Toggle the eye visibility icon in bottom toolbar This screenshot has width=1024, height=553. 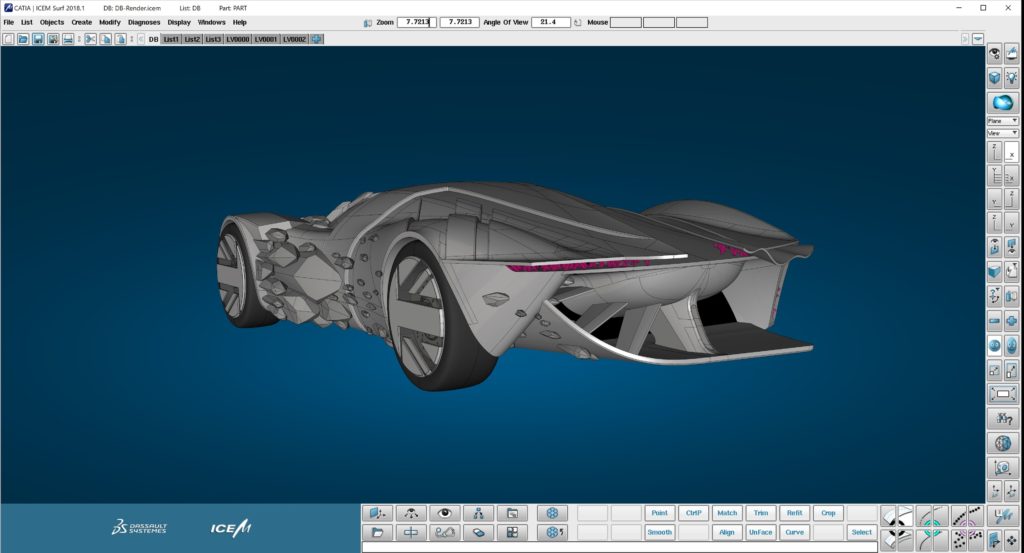point(444,513)
